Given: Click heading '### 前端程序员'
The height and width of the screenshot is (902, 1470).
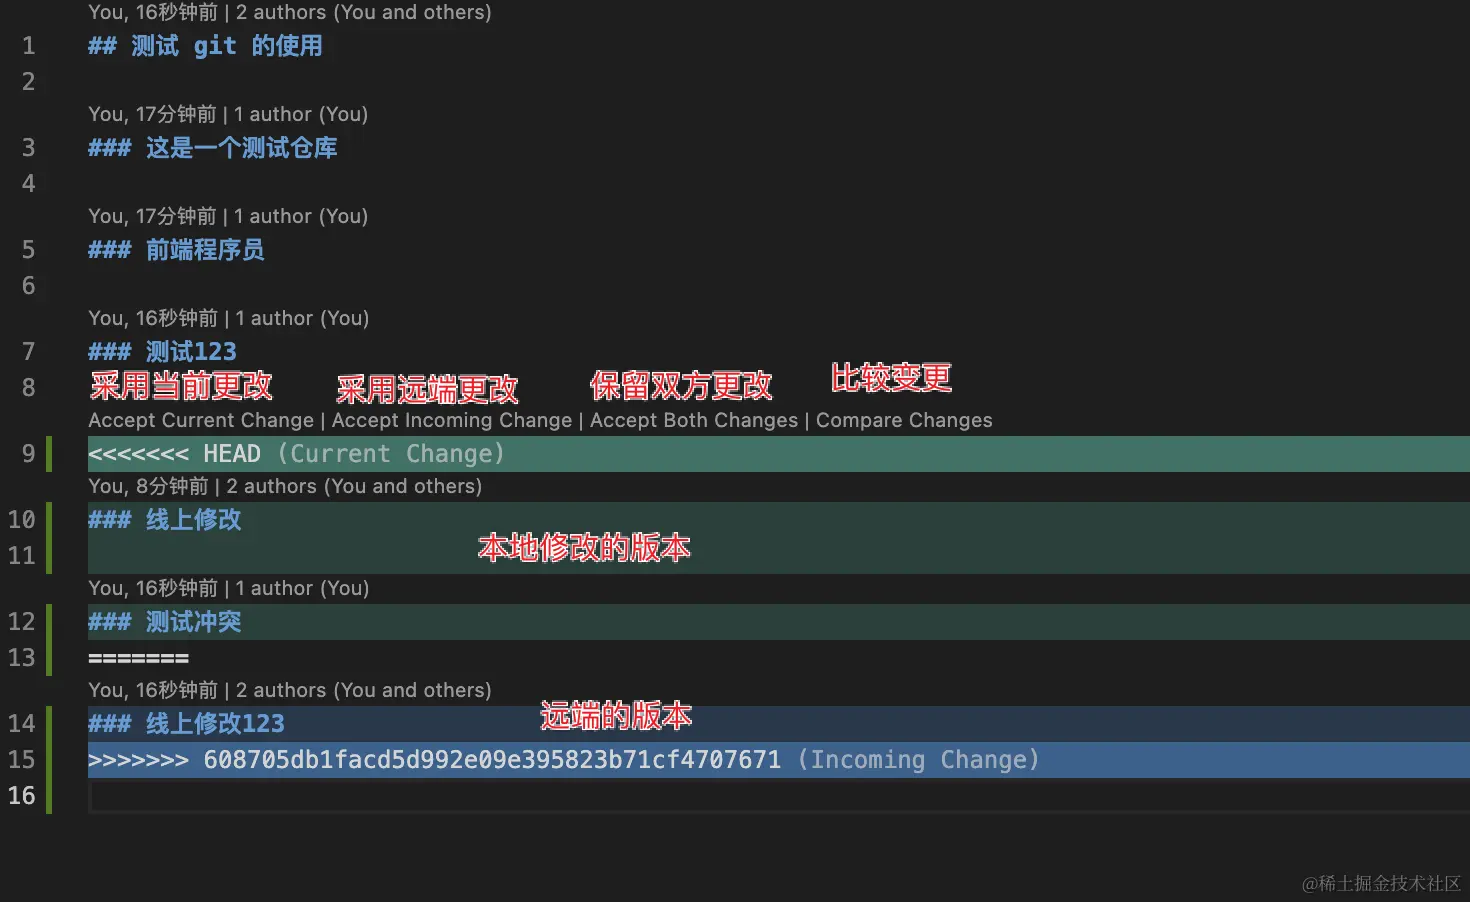Looking at the screenshot, I should 176,250.
